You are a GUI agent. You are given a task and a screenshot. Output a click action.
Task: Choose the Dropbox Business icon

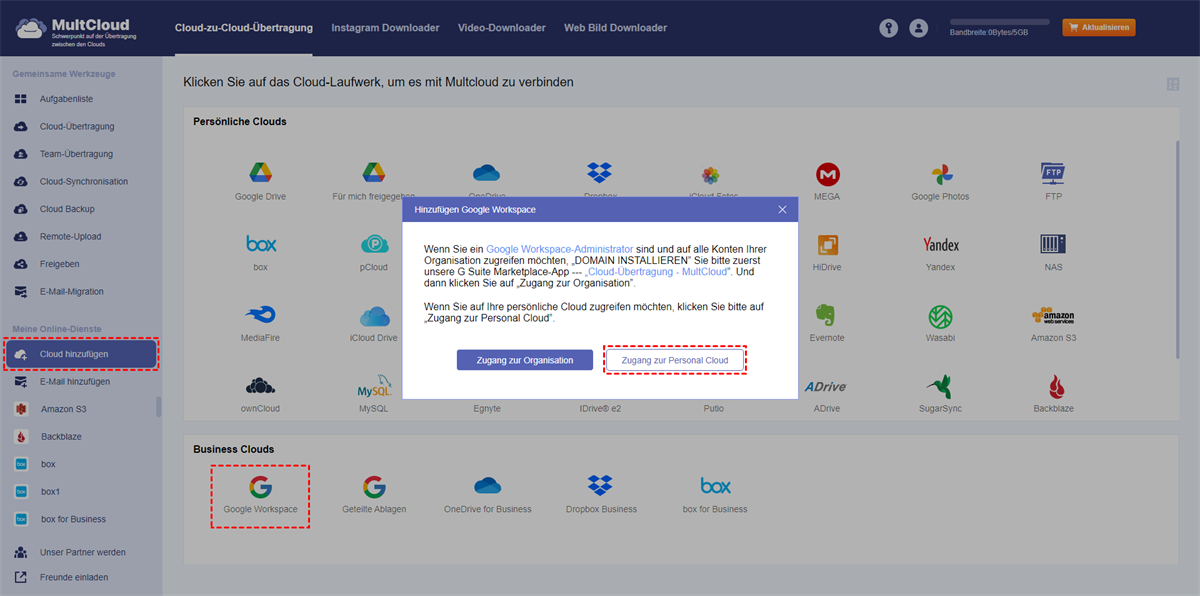click(x=600, y=487)
